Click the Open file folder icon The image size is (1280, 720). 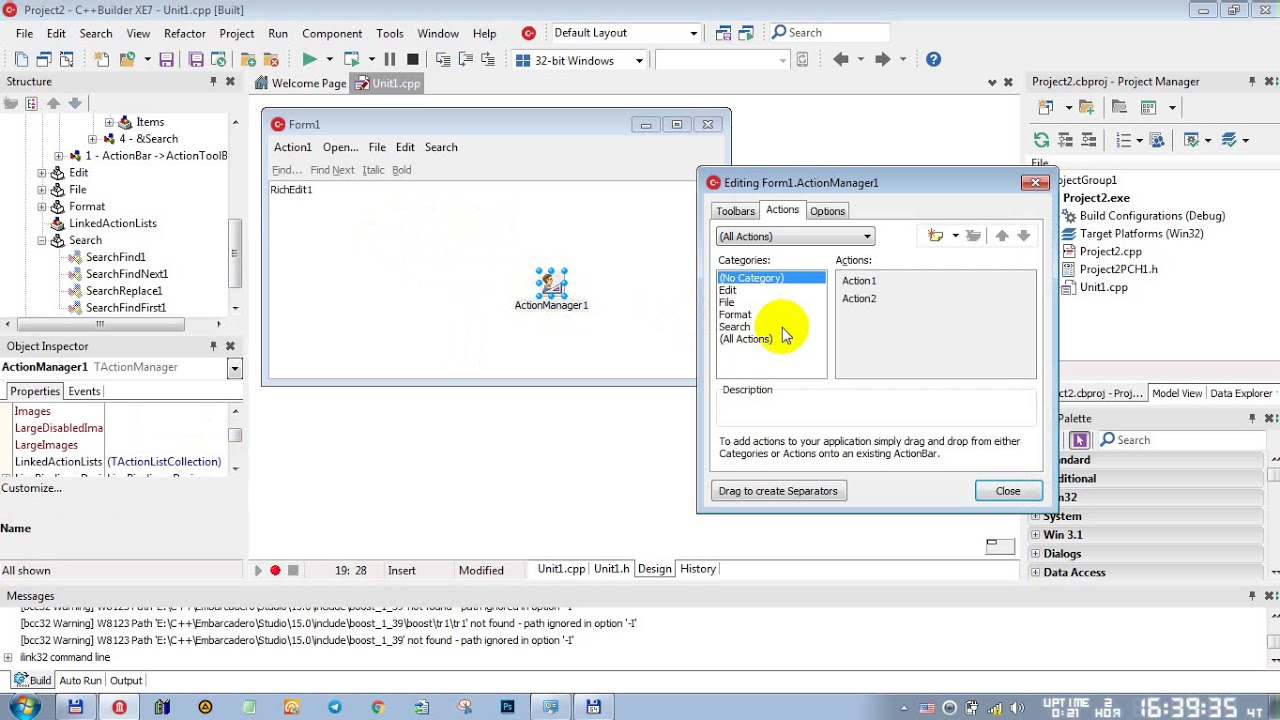click(127, 60)
